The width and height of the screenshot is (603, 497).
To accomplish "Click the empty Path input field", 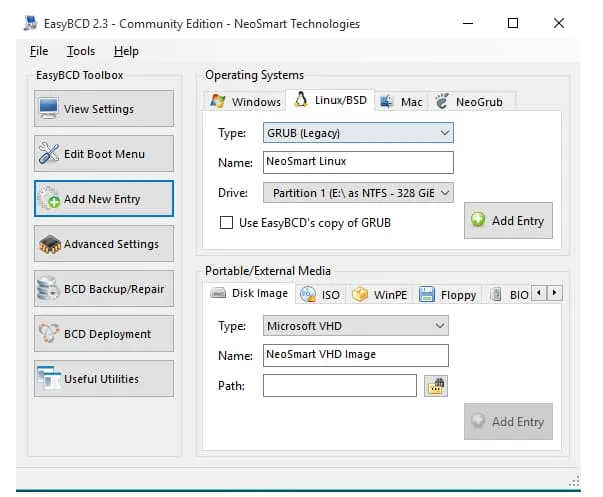I will (x=340, y=385).
